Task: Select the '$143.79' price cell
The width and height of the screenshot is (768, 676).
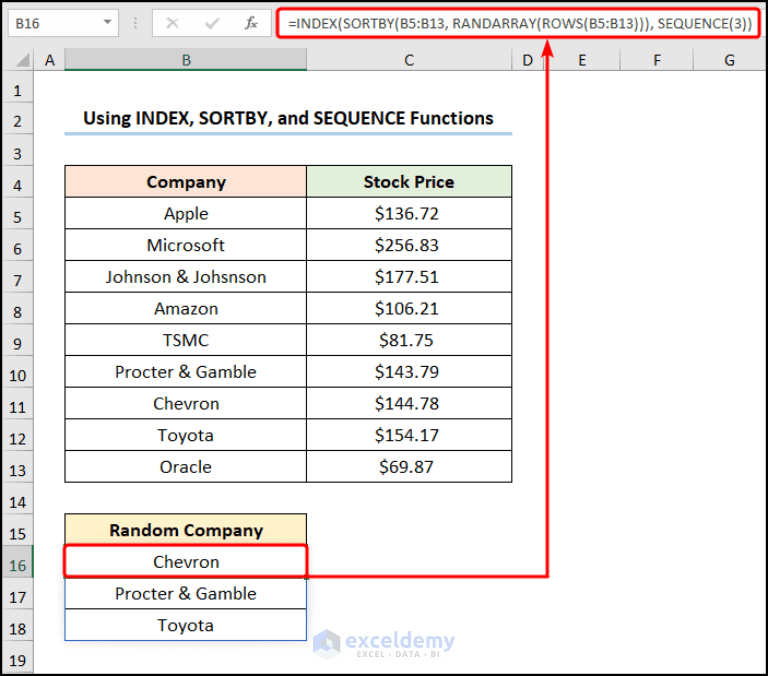Action: click(409, 372)
